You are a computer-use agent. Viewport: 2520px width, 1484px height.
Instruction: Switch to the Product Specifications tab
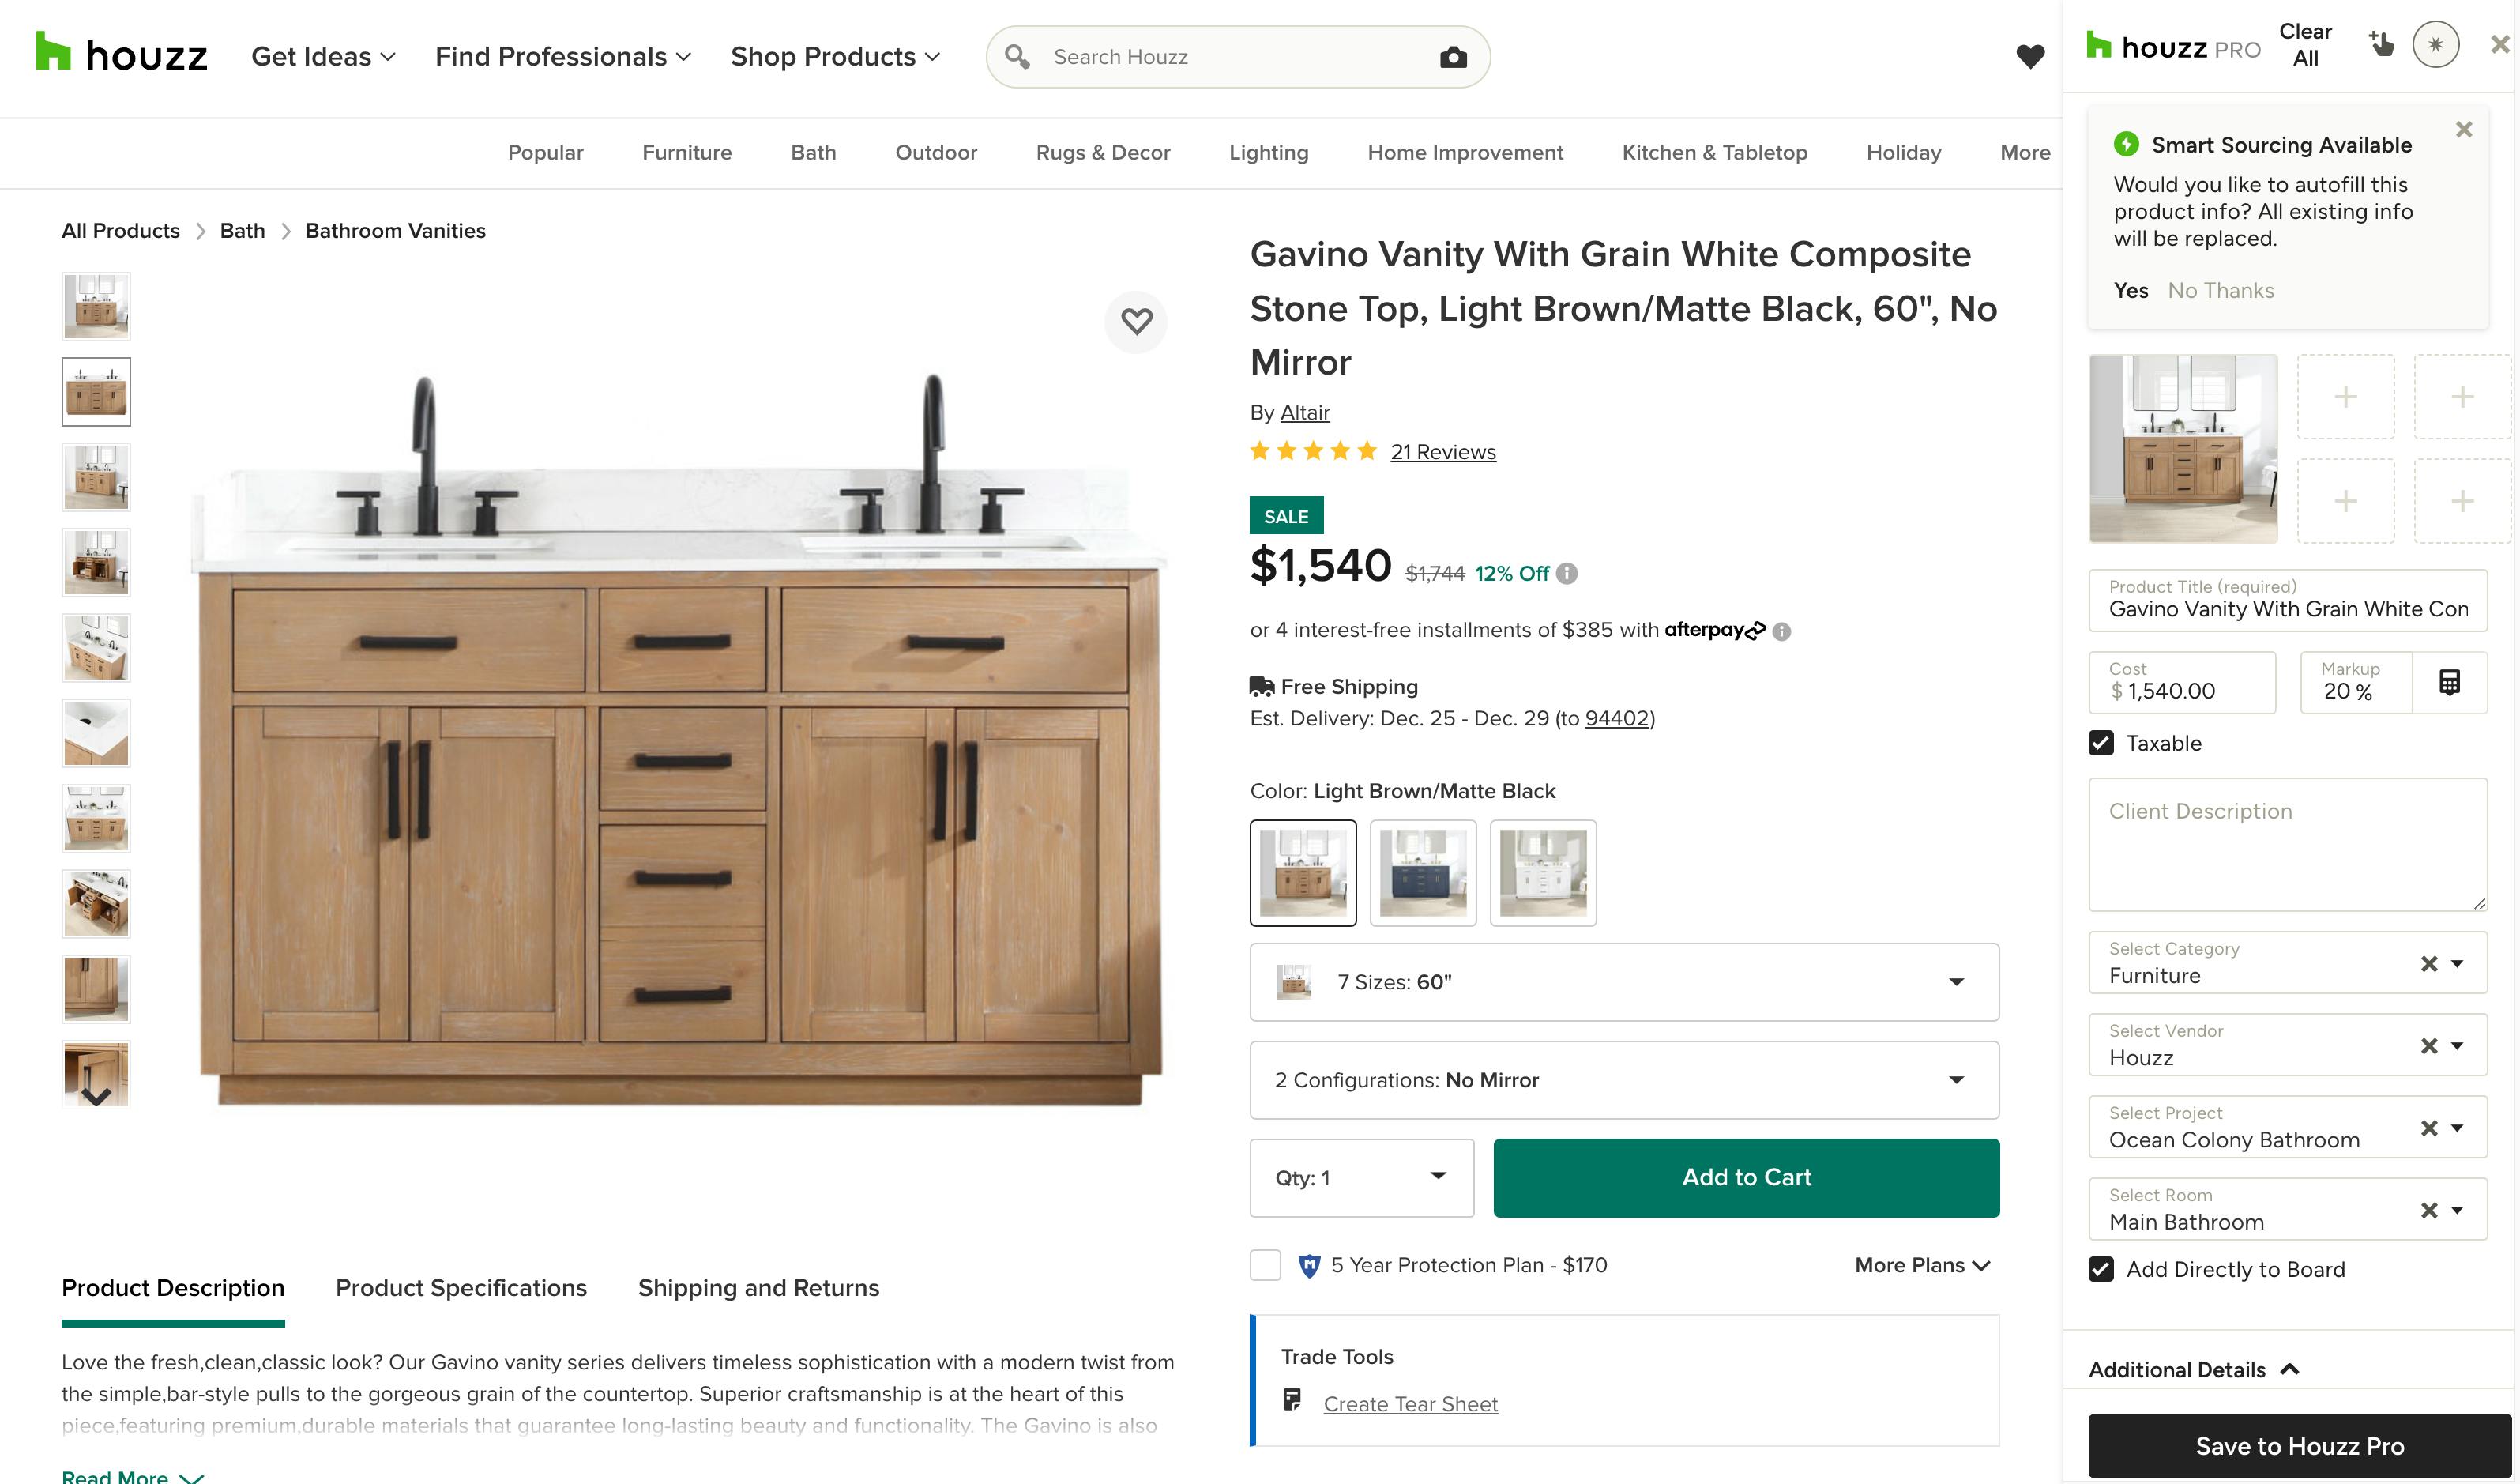(461, 1288)
